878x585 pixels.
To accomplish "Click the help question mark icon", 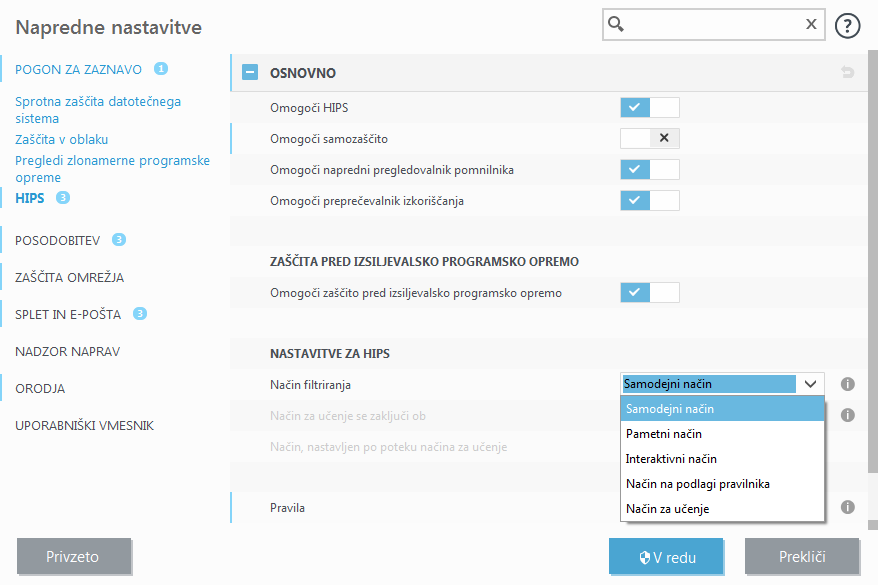I will click(x=847, y=26).
